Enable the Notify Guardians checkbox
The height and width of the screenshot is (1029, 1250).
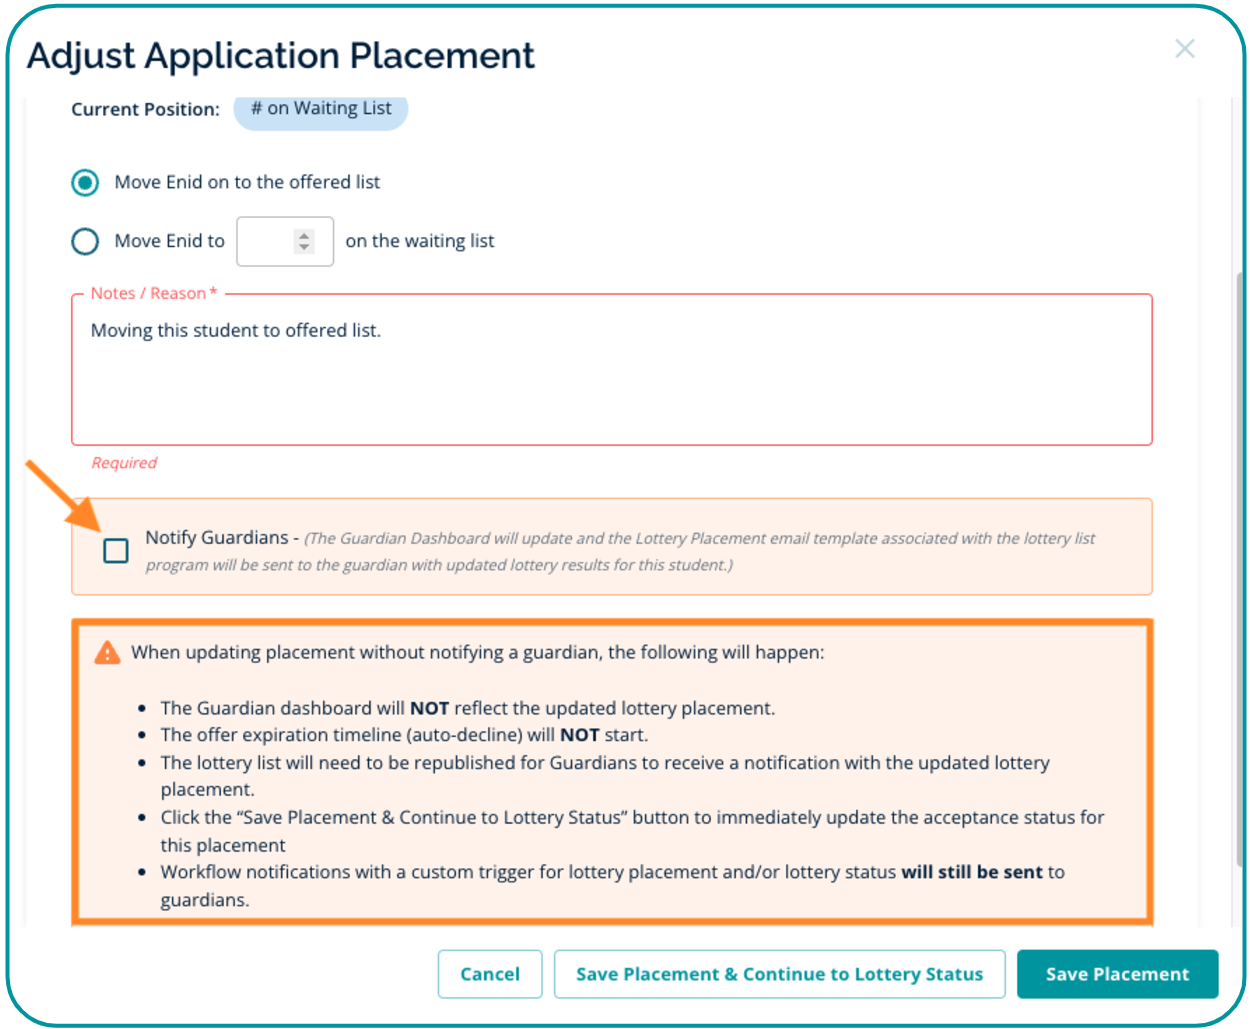[x=116, y=551]
